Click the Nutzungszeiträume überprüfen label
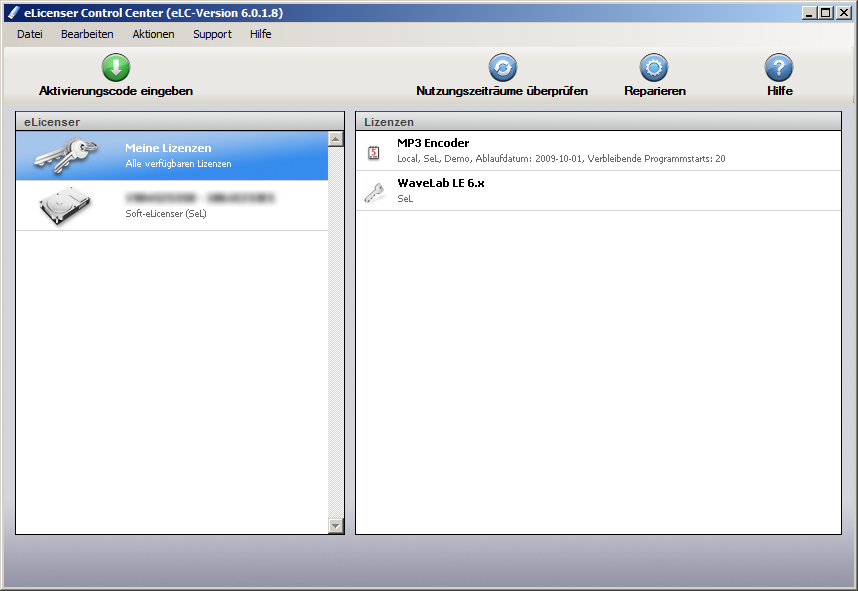Image resolution: width=858 pixels, height=591 pixels. click(x=502, y=91)
